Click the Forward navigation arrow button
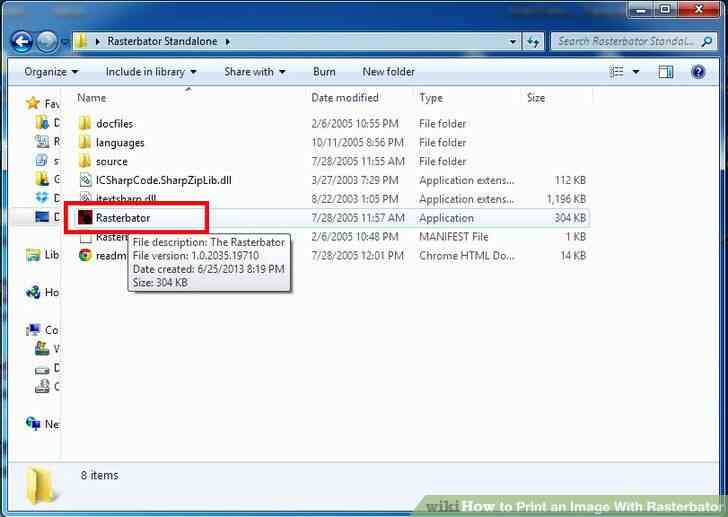The image size is (728, 517). pyautogui.click(x=47, y=42)
